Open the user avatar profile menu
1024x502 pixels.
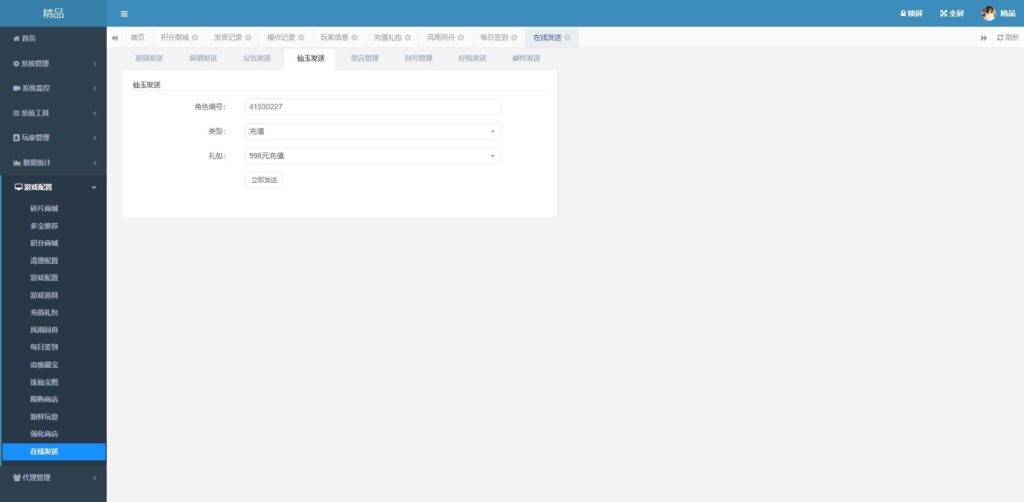click(989, 14)
